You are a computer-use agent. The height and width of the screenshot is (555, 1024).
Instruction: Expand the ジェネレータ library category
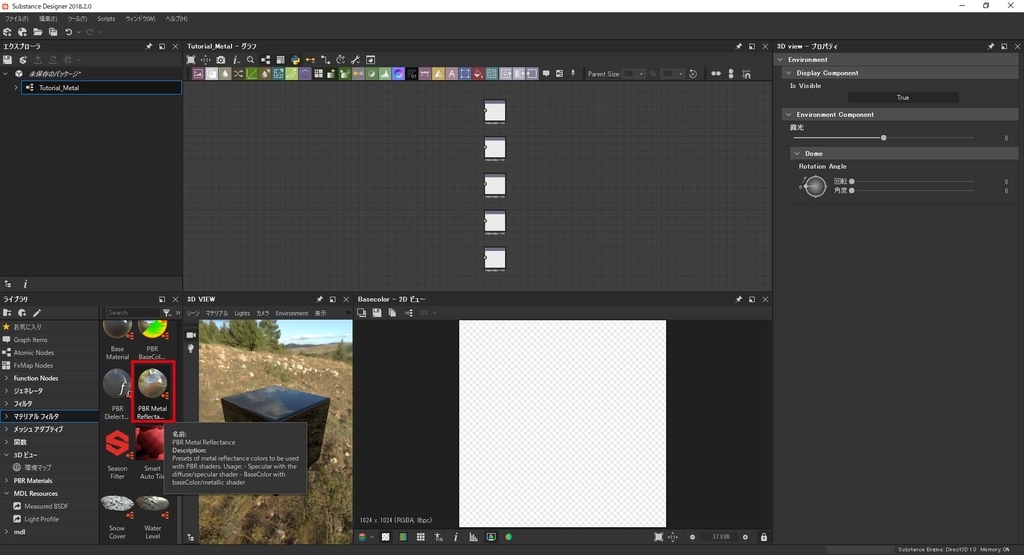click(7, 390)
